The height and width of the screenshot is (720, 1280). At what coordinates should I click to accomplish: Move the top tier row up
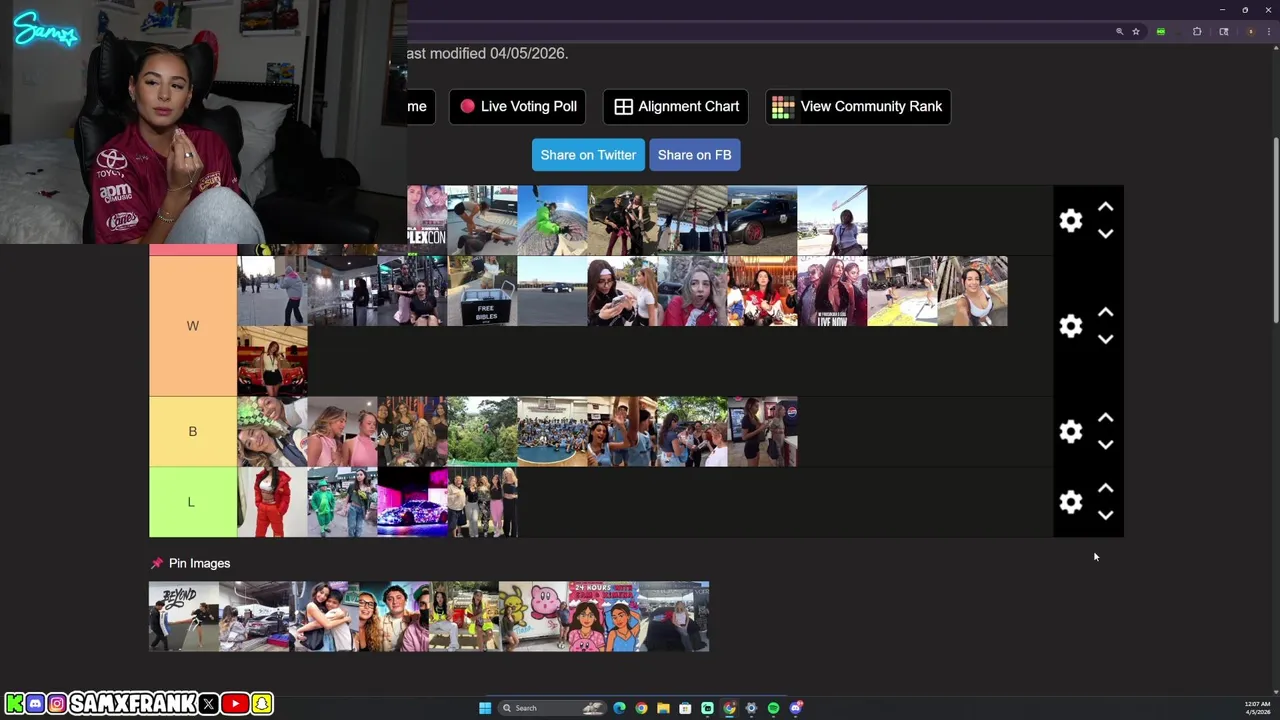1105,207
